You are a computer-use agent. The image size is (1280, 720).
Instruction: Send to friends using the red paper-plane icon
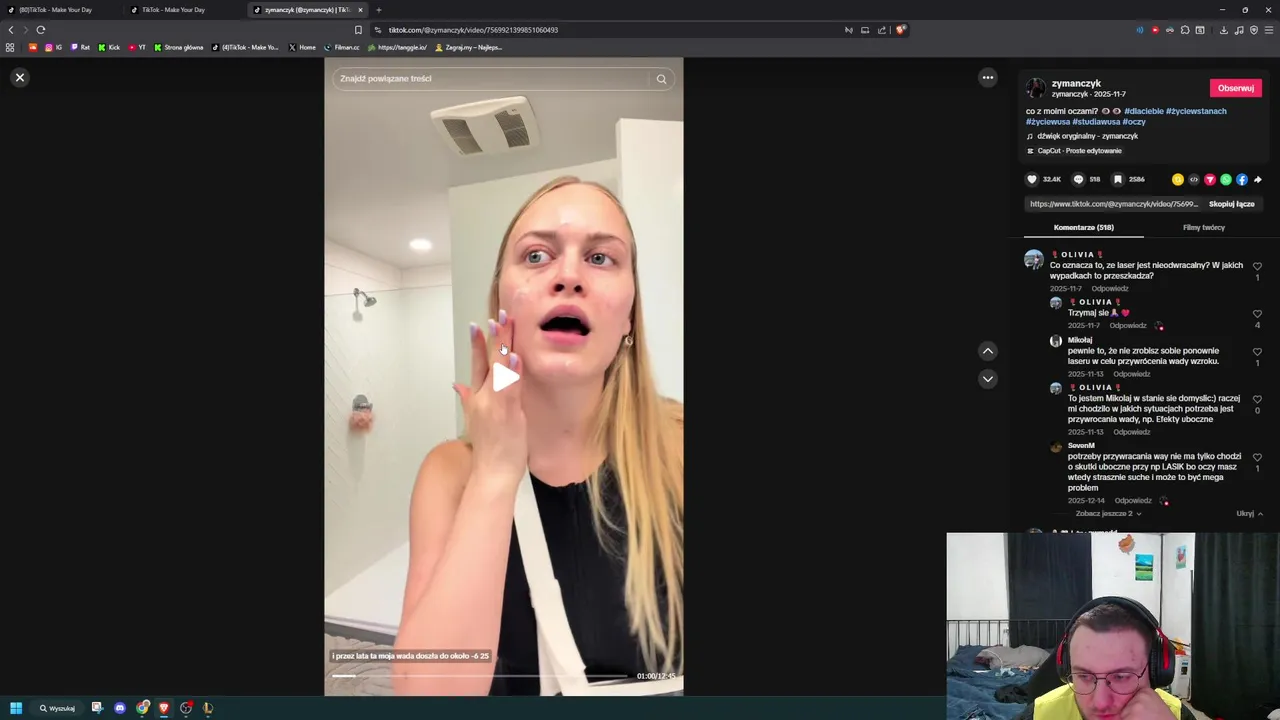pyautogui.click(x=1209, y=180)
